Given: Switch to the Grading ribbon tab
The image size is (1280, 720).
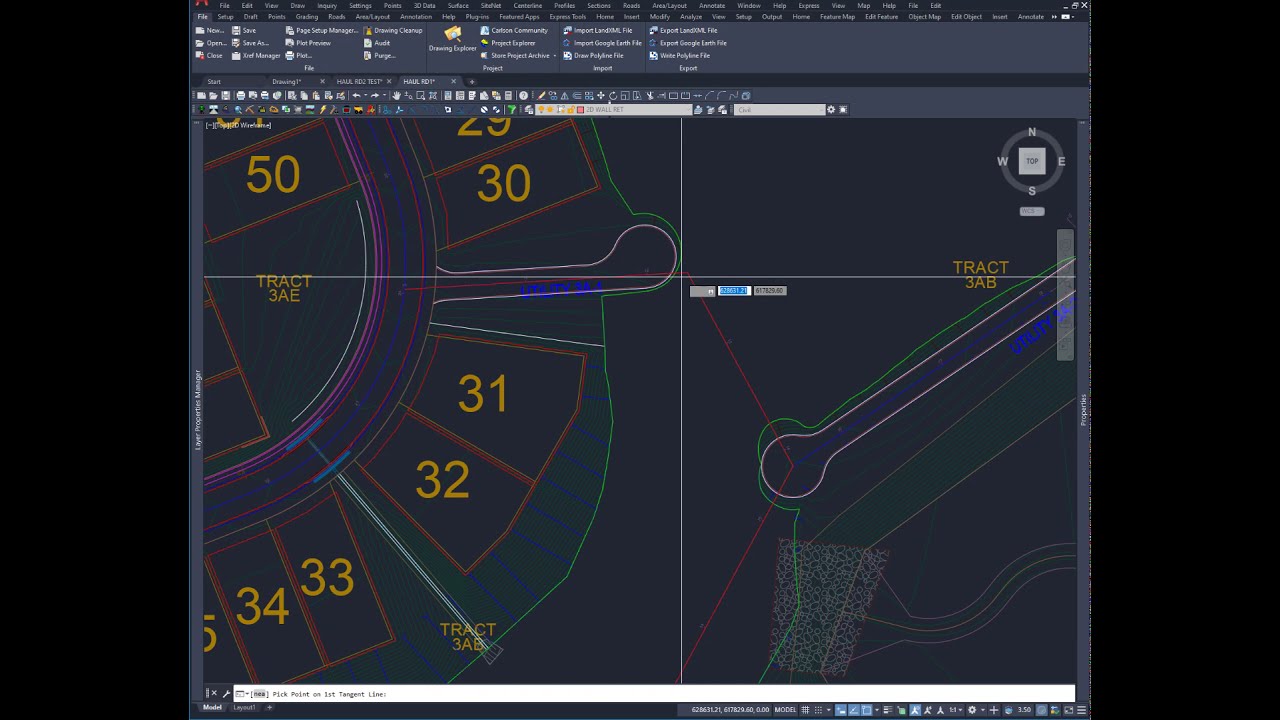Looking at the screenshot, I should click(307, 17).
